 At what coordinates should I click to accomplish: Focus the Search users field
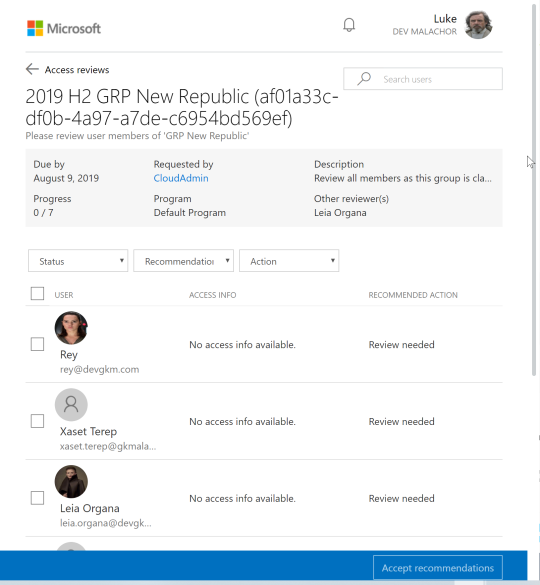point(423,79)
